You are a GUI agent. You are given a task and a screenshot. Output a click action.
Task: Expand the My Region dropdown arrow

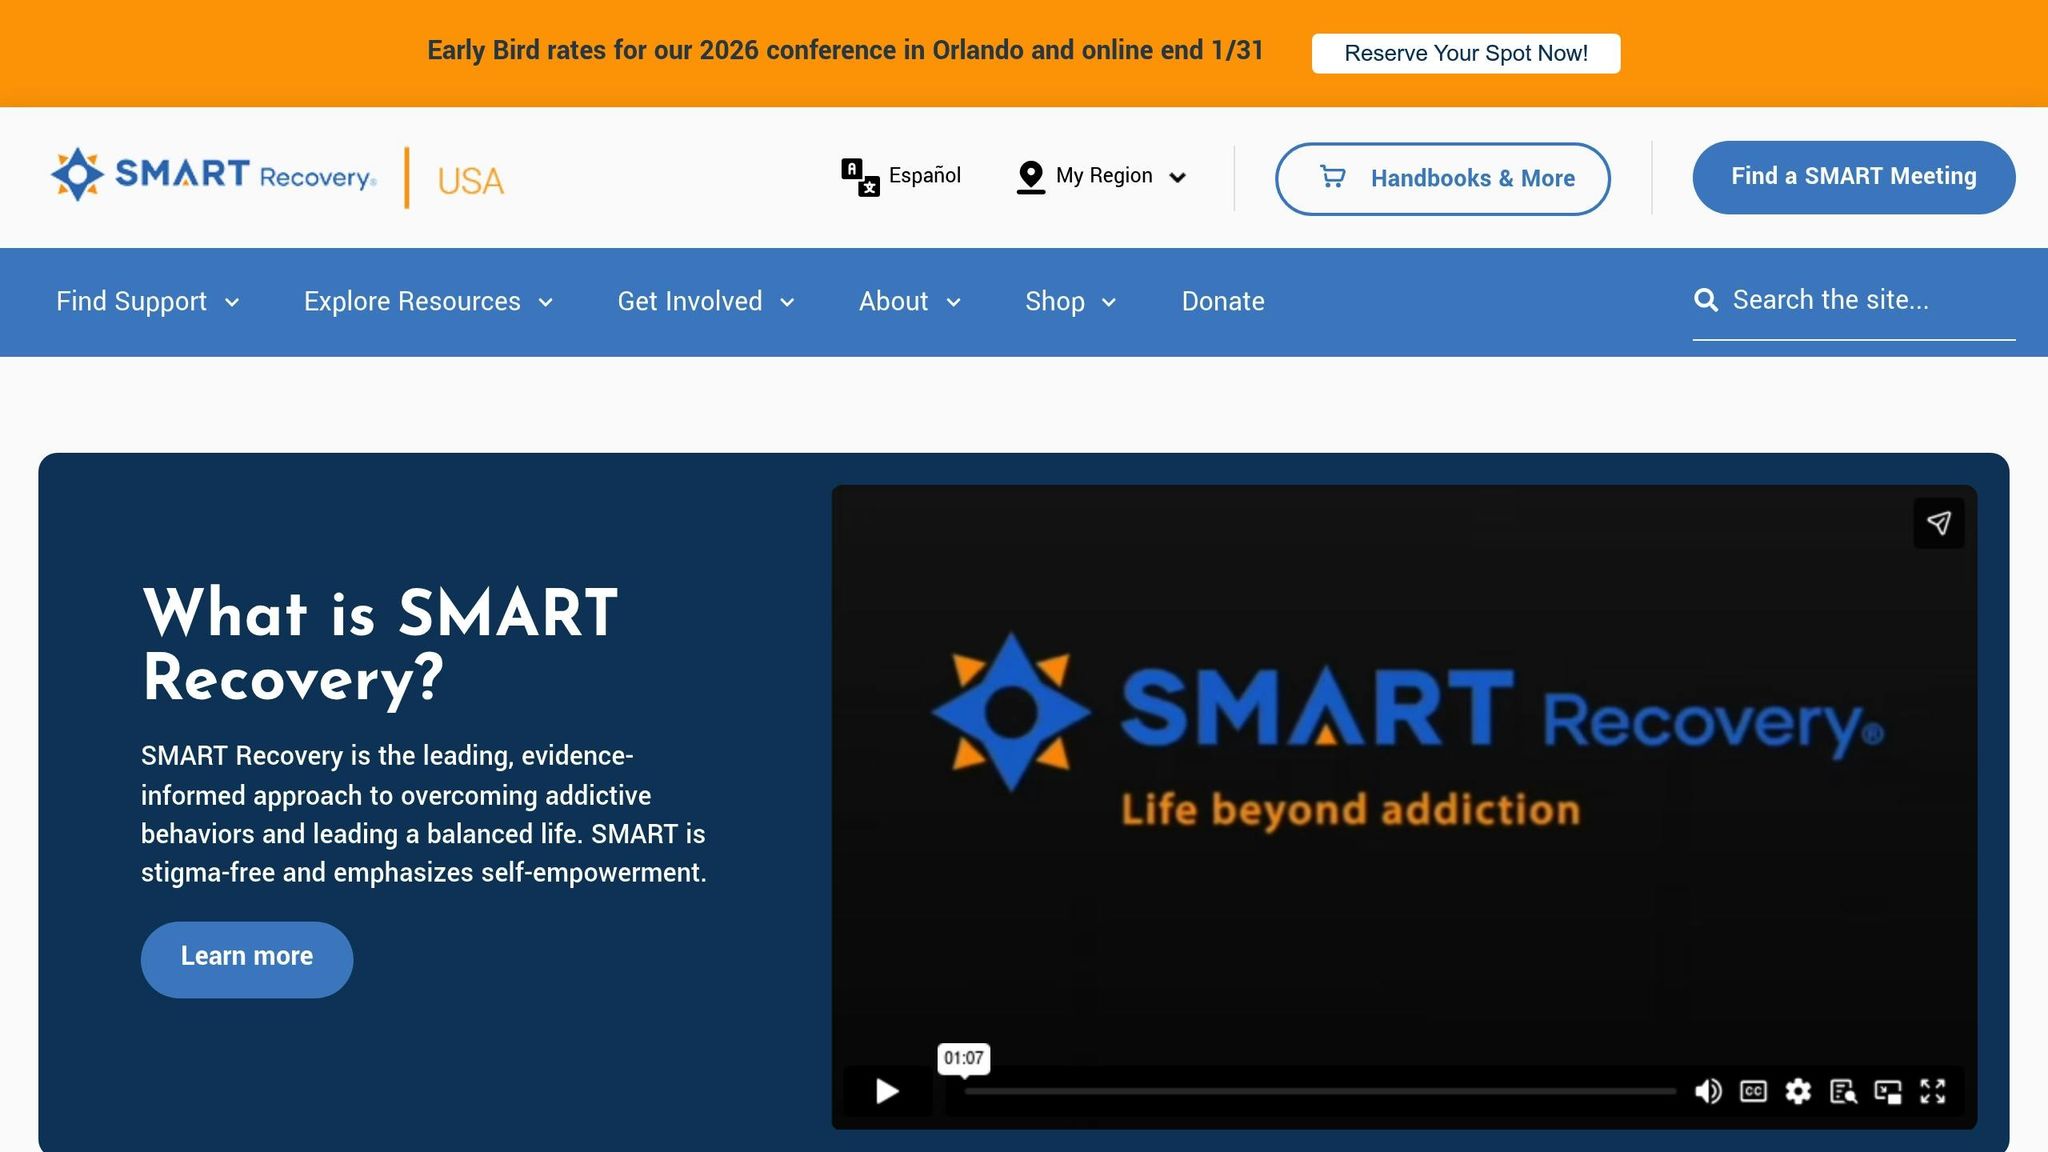tap(1178, 177)
